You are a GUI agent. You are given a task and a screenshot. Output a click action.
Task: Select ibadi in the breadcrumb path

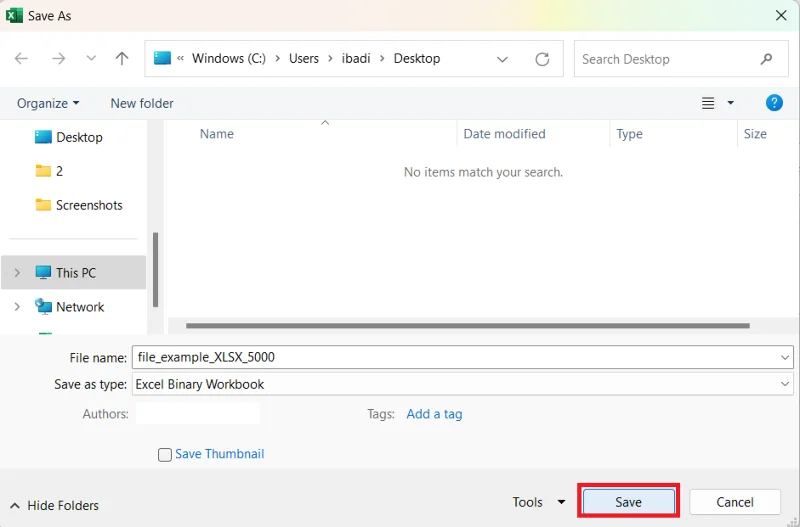356,59
